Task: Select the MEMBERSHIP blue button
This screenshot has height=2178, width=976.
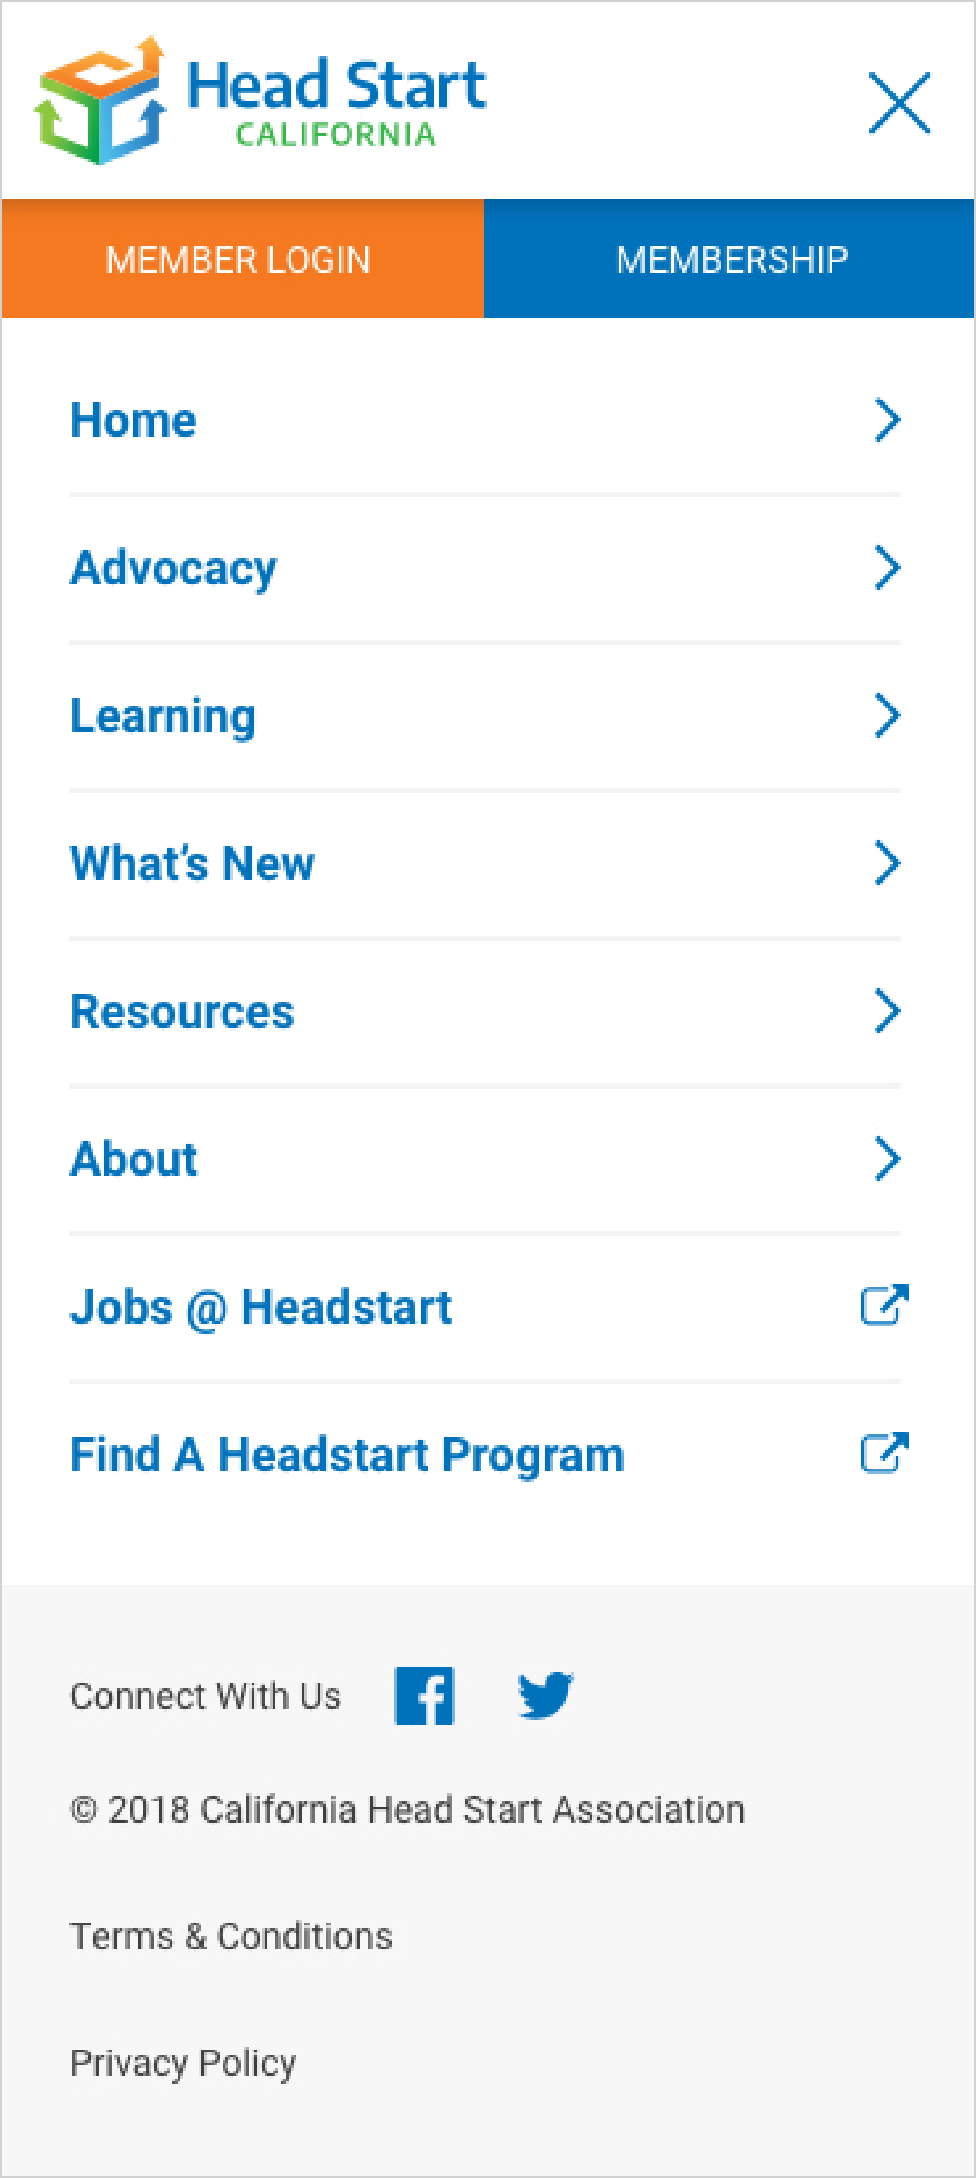Action: point(729,259)
